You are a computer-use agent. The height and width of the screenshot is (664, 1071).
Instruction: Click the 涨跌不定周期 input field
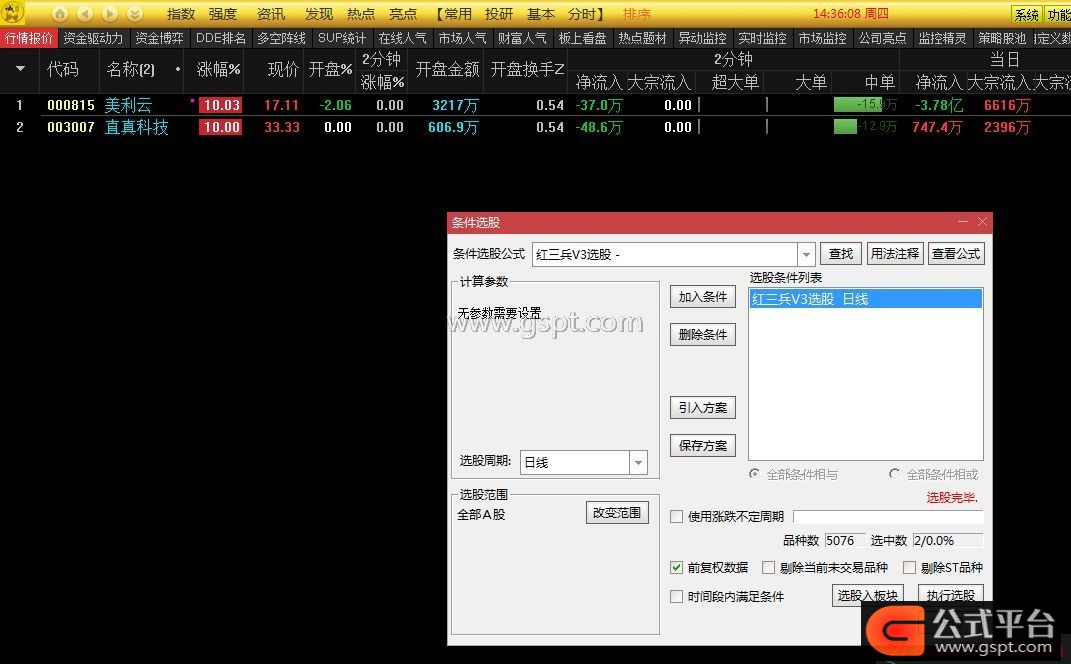pos(888,516)
